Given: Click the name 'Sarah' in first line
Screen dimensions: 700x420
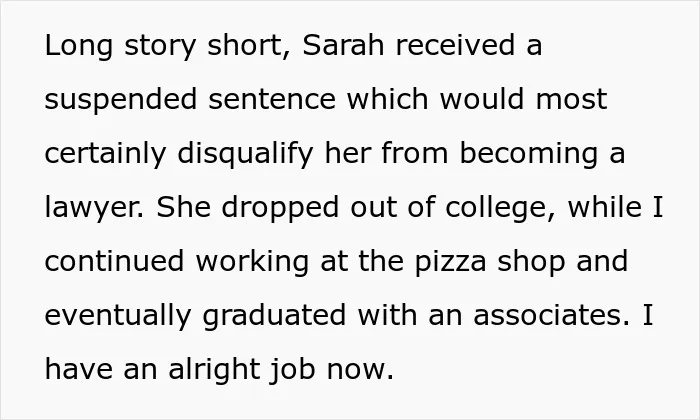Looking at the screenshot, I should coord(343,45).
